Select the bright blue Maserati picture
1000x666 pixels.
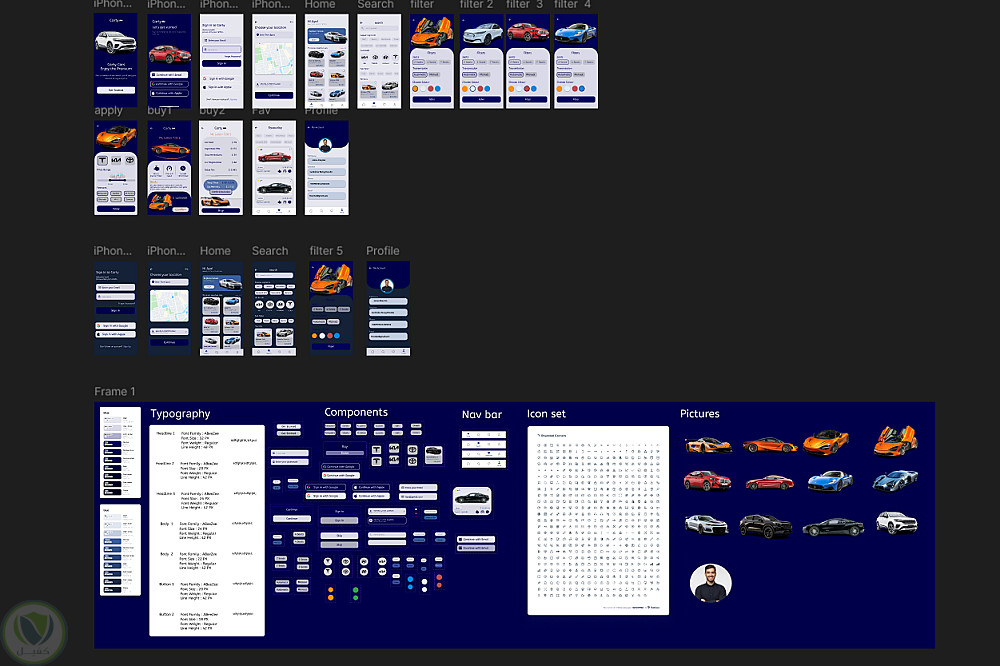[830, 481]
